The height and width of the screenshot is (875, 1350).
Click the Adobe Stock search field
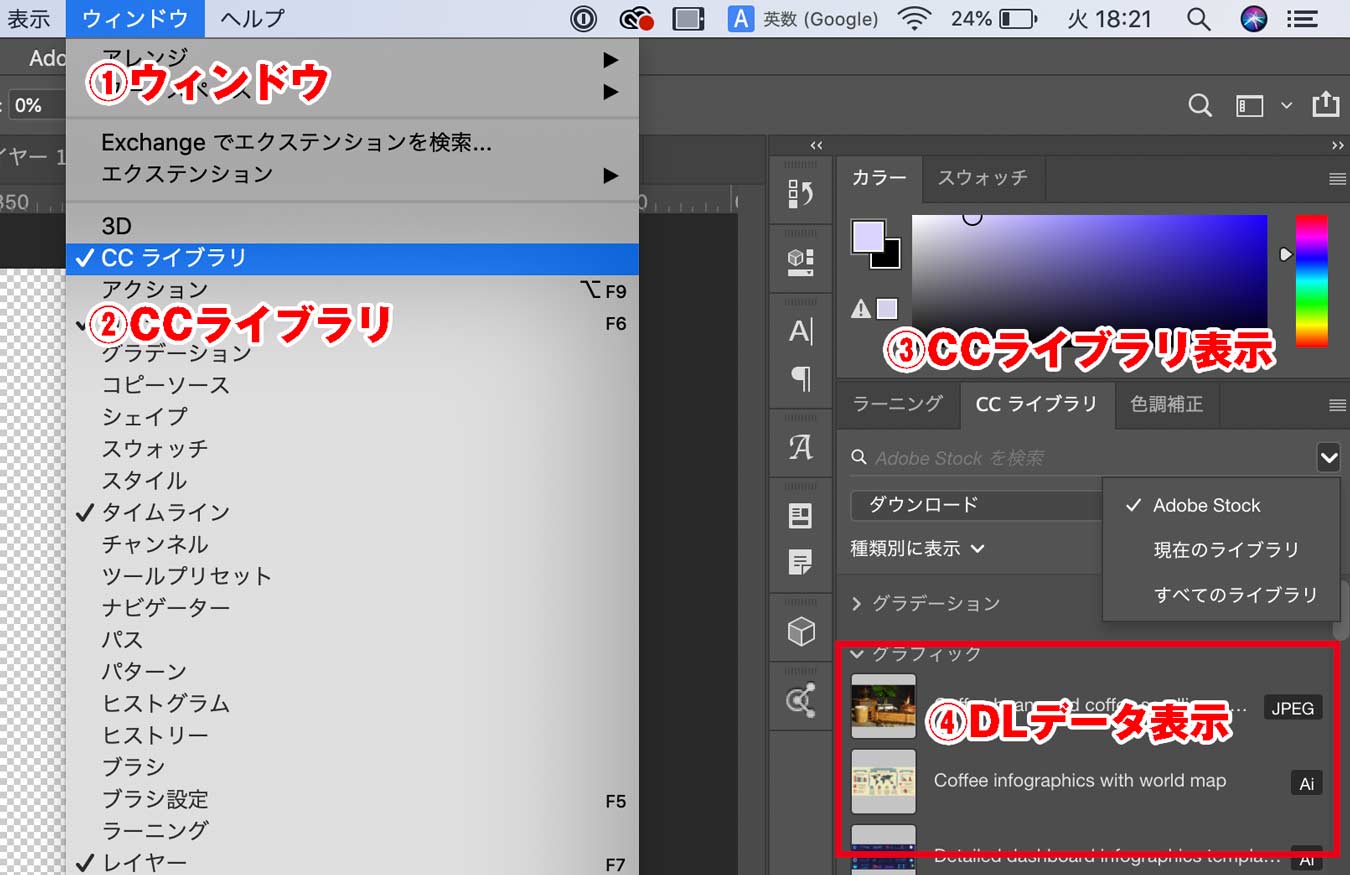(x=1080, y=458)
